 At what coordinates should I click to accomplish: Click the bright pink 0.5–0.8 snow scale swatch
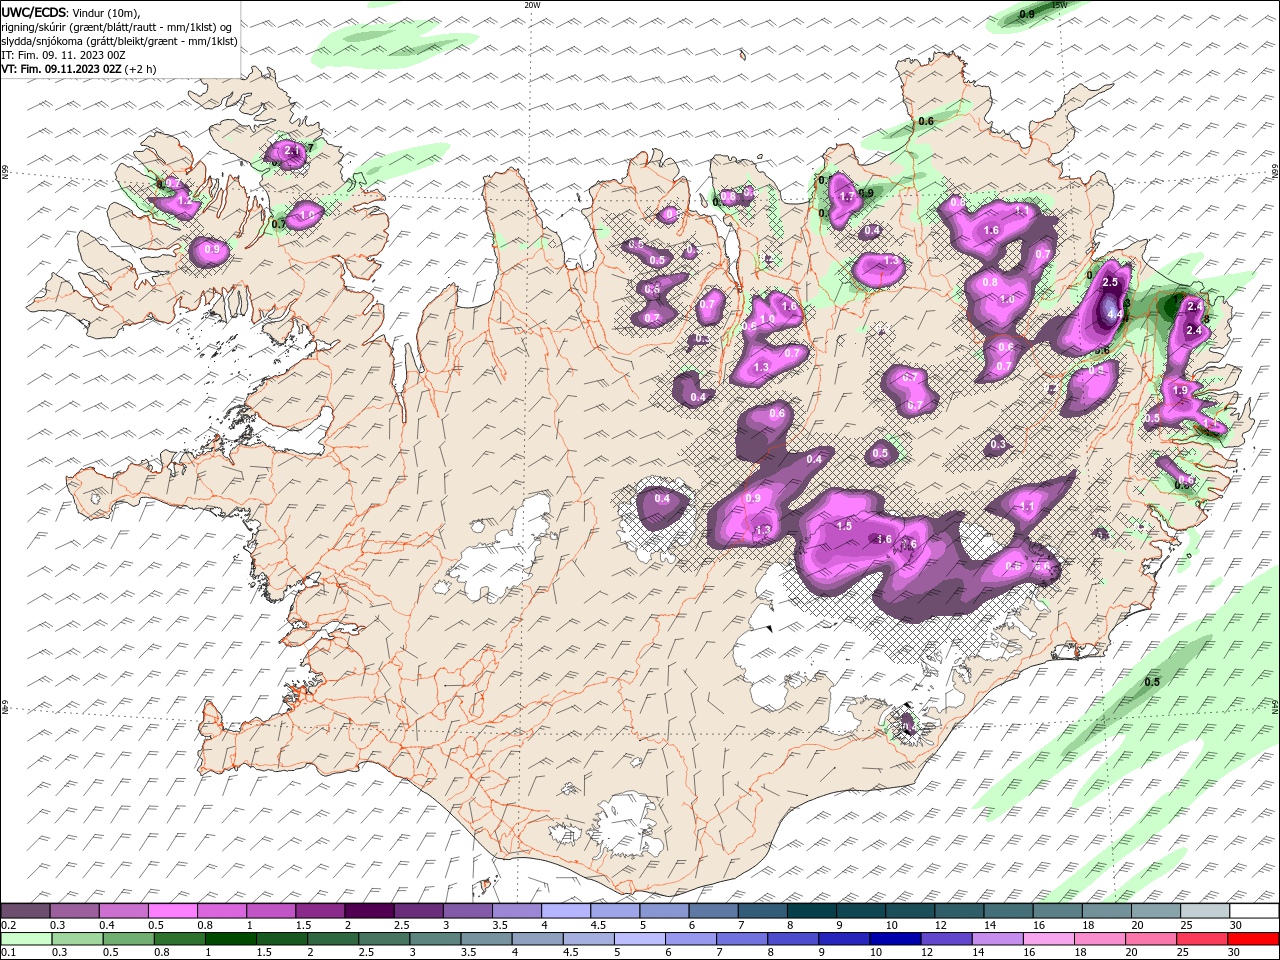click(173, 911)
